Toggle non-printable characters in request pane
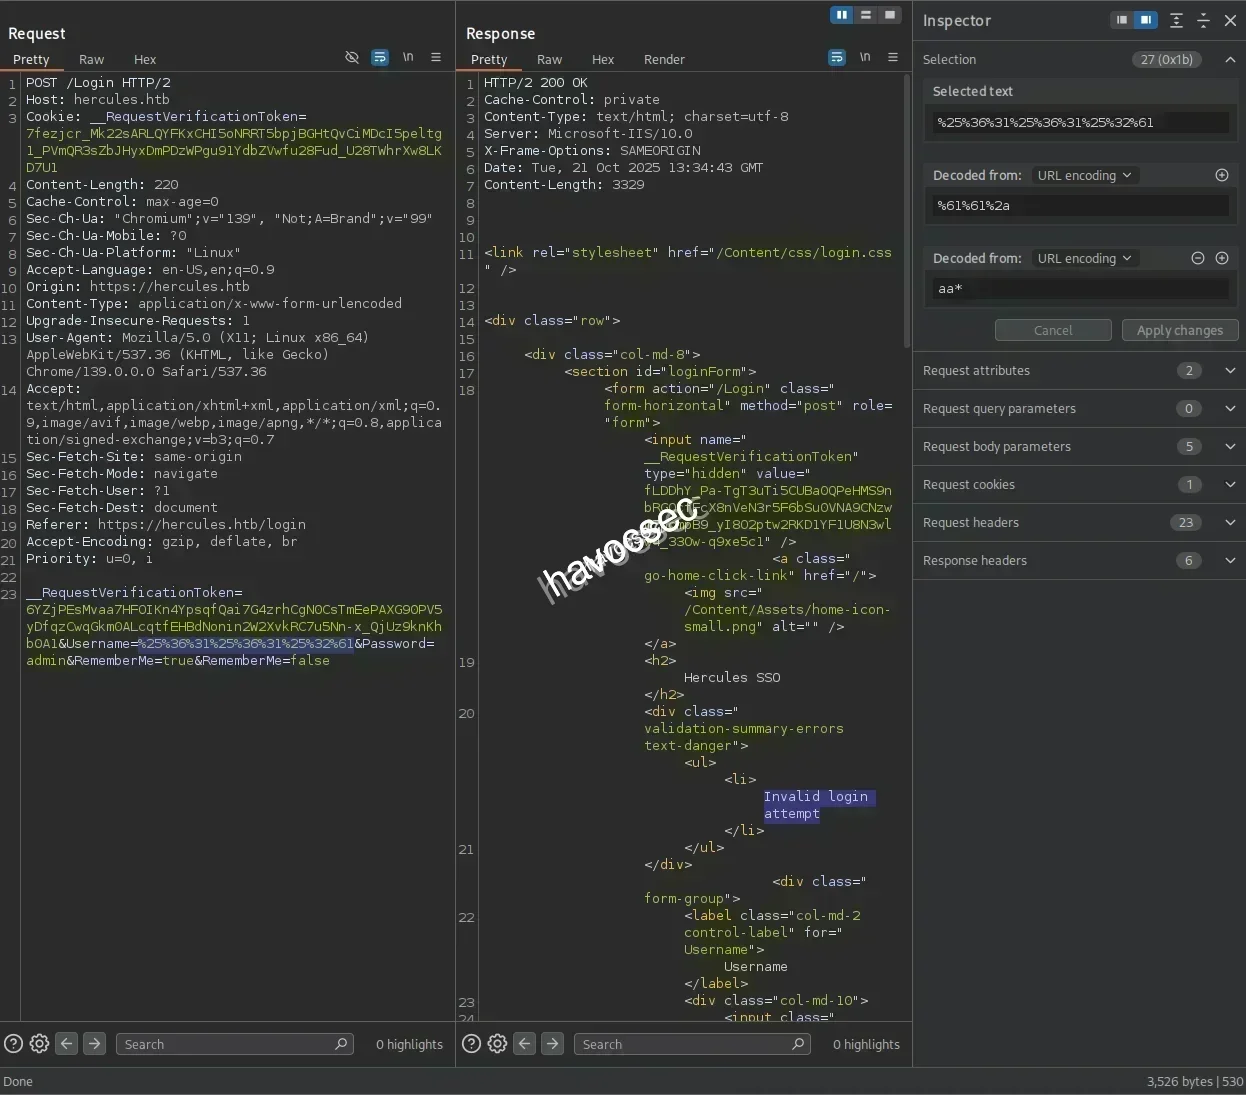 pyautogui.click(x=408, y=58)
